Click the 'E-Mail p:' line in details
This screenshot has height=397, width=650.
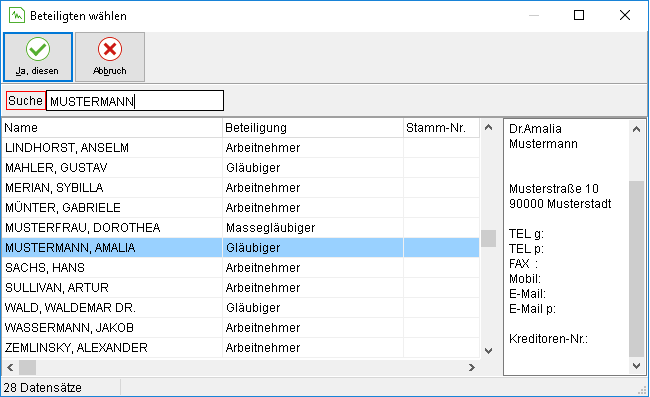pos(532,309)
